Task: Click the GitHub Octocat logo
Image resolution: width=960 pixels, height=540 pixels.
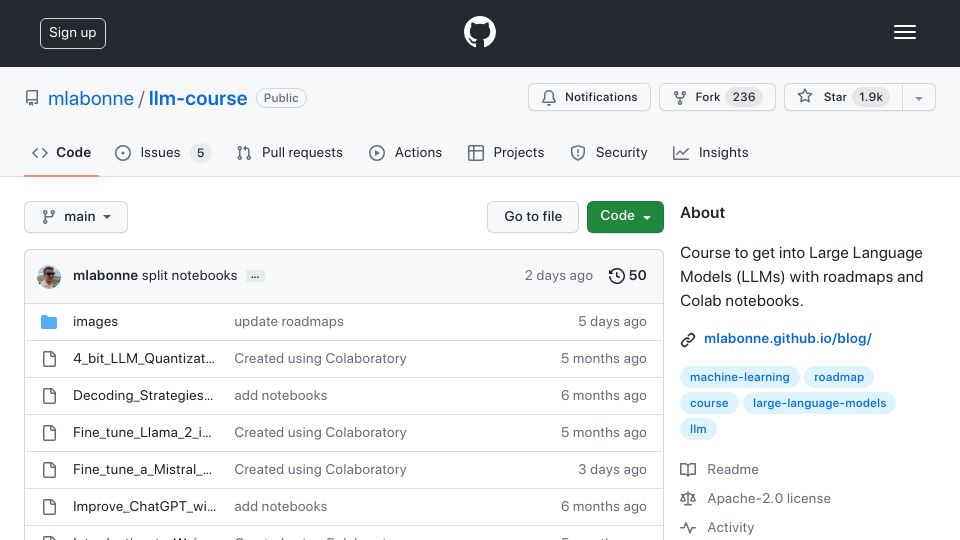Action: 479,32
